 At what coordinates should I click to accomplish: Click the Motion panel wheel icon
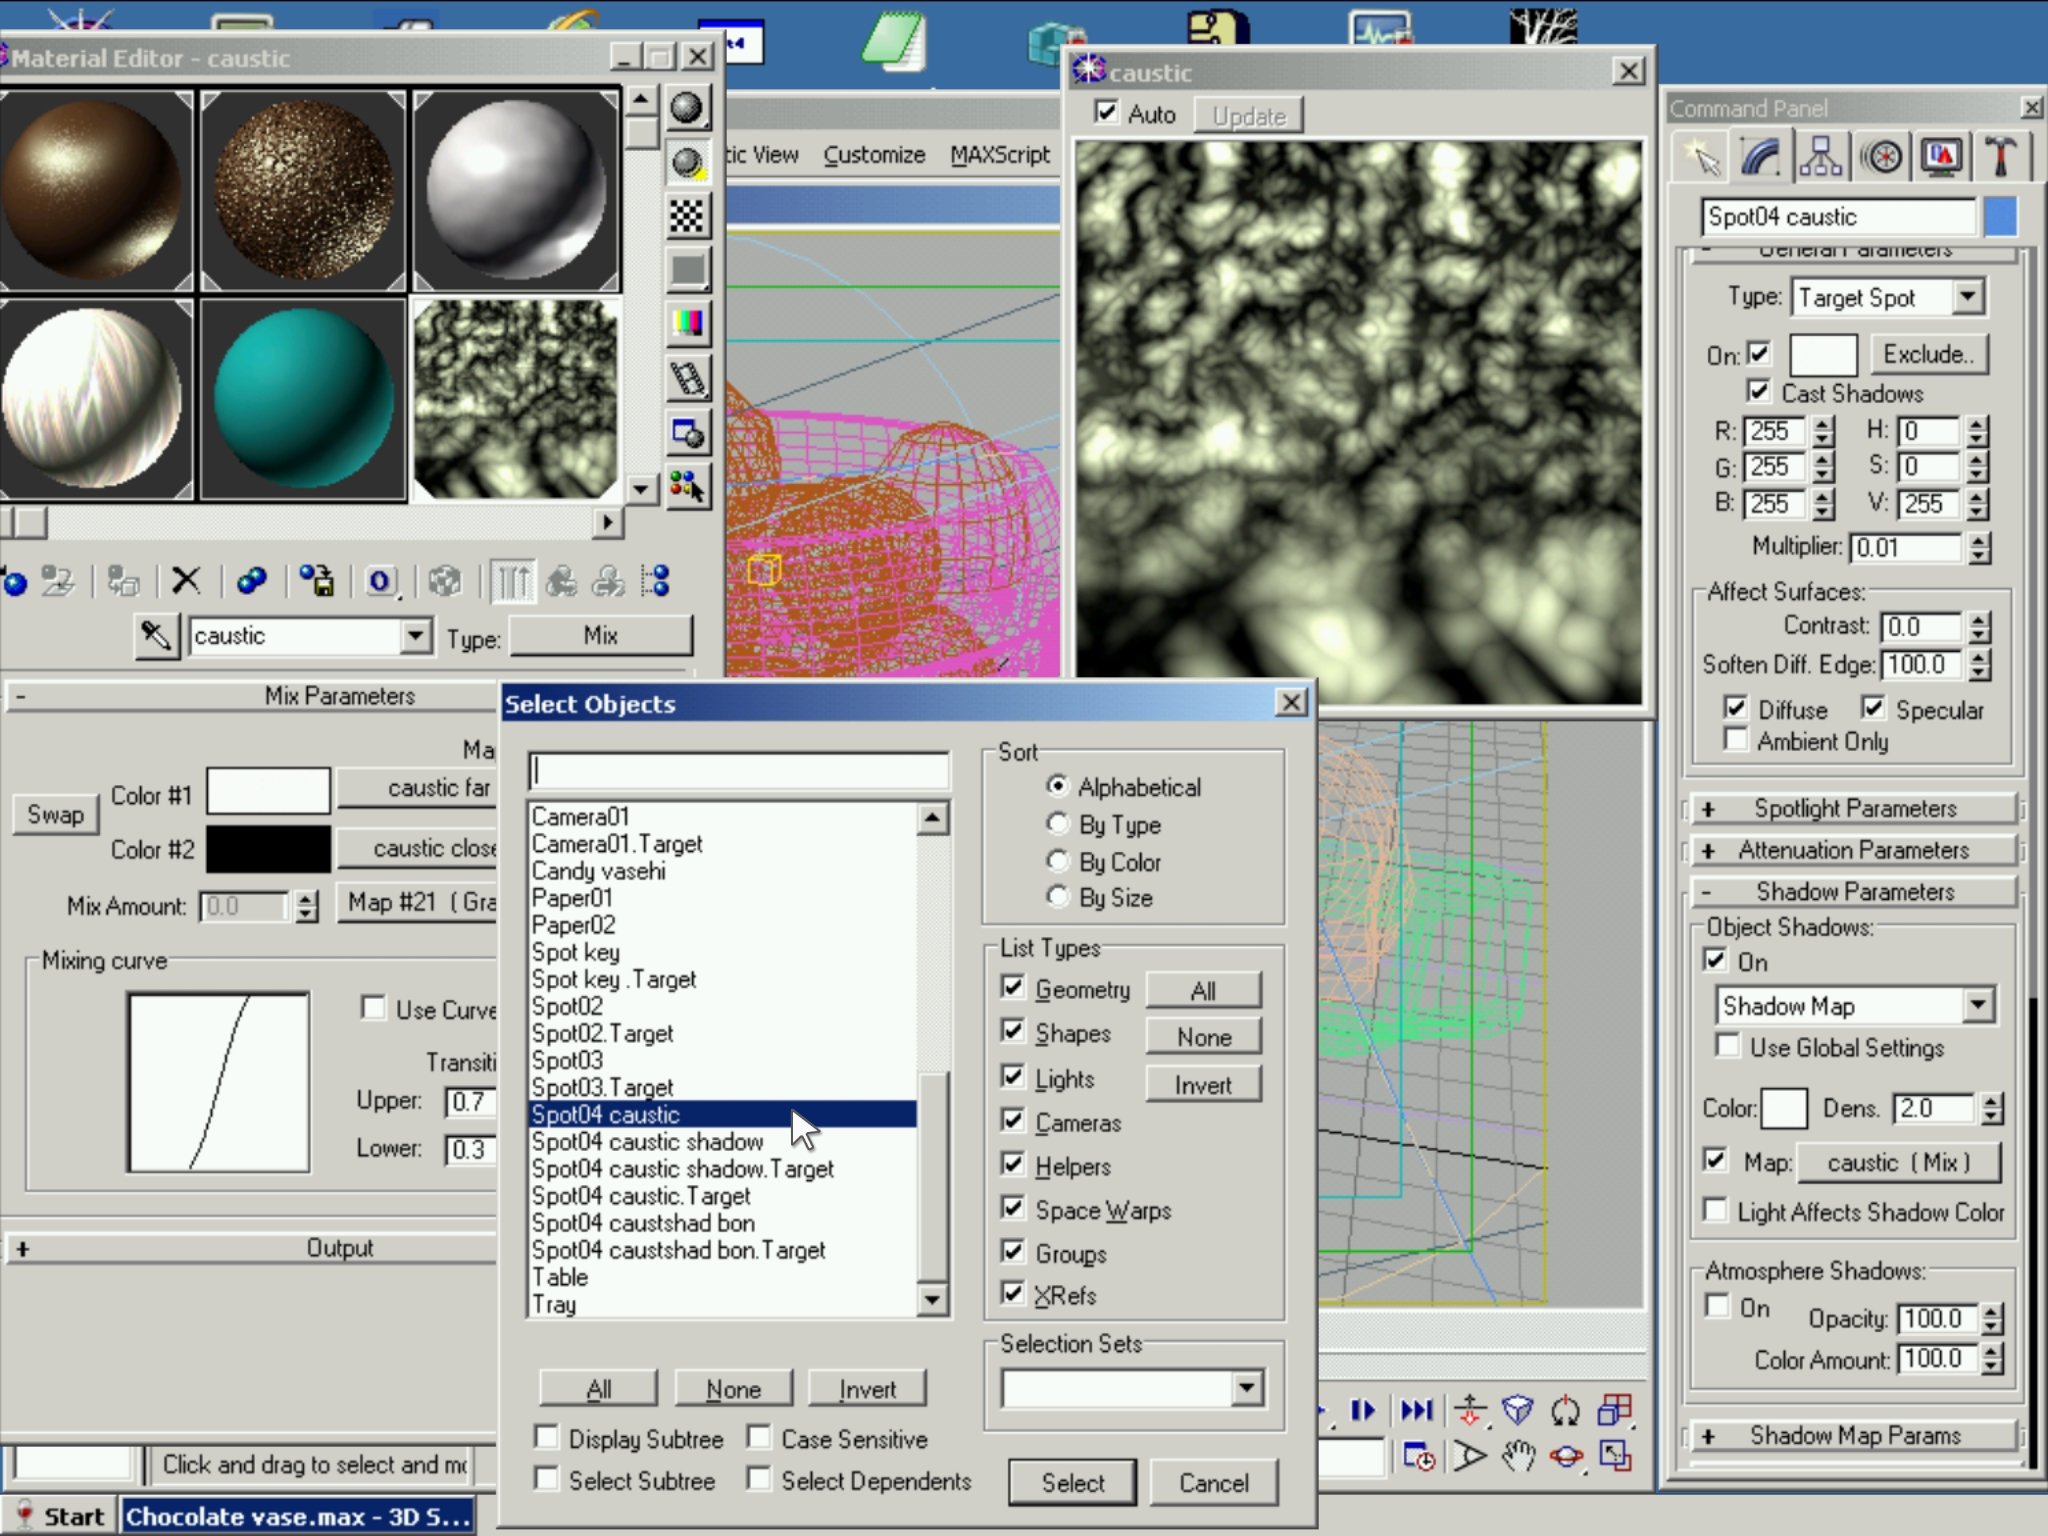coord(1882,158)
